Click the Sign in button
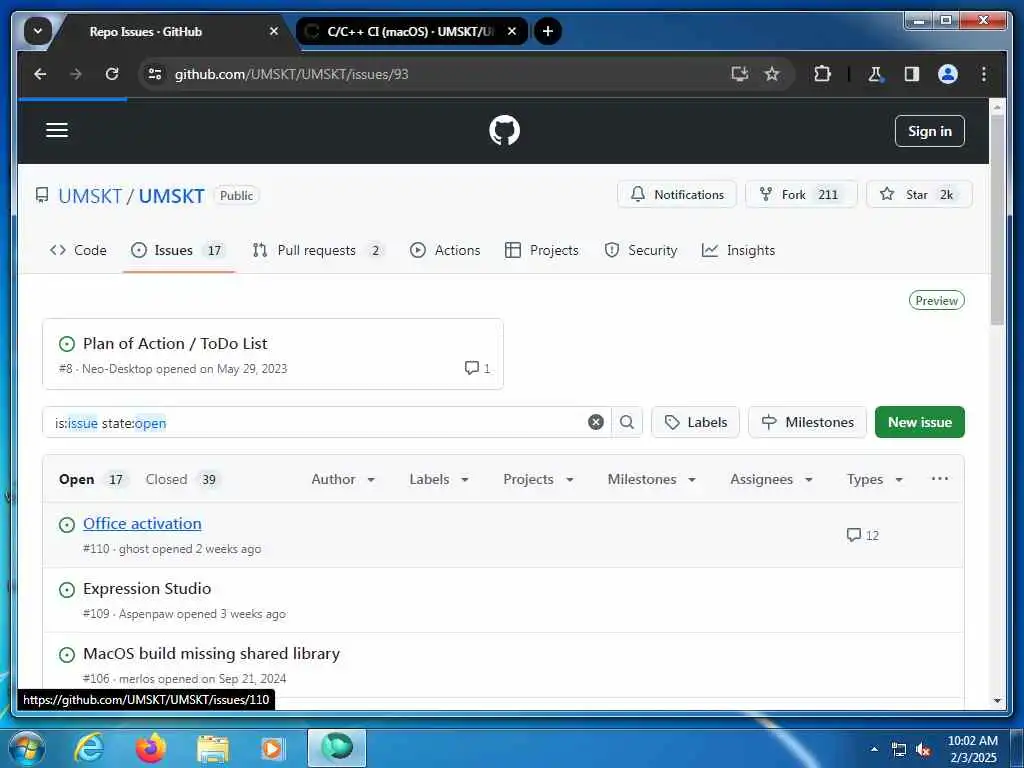 pos(929,131)
